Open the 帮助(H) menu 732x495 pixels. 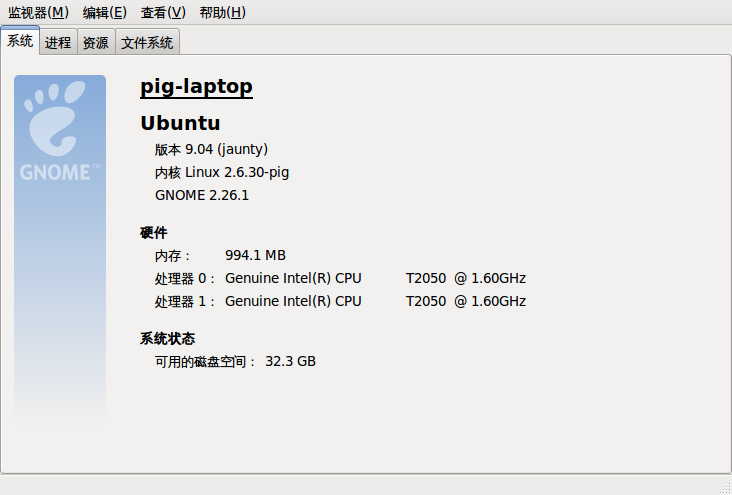click(x=222, y=13)
